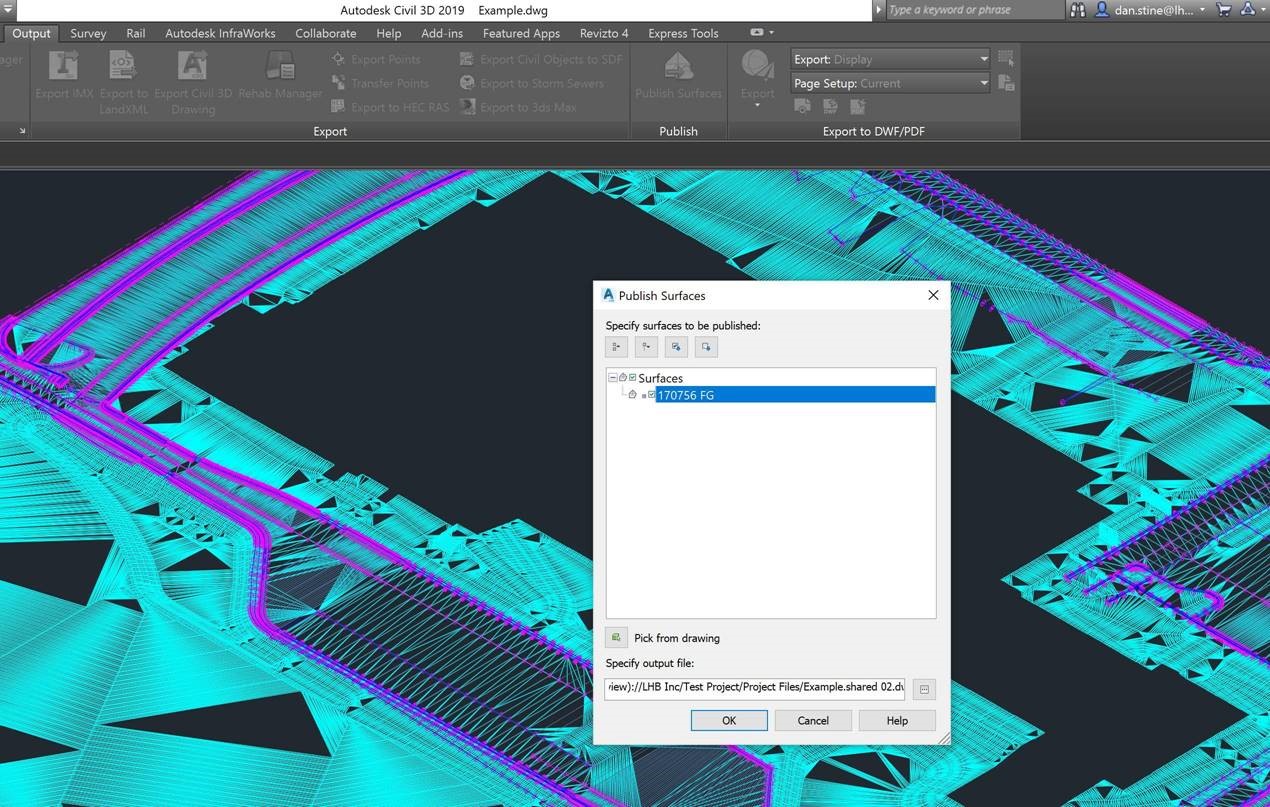Click third toolbar button with checkbox icon

coord(676,347)
